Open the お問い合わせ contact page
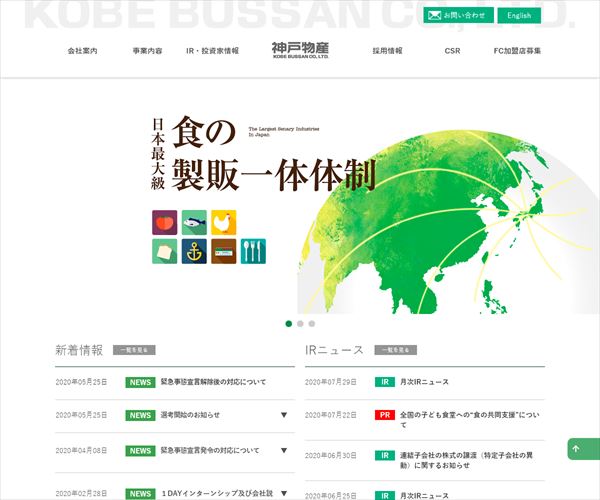 point(458,15)
